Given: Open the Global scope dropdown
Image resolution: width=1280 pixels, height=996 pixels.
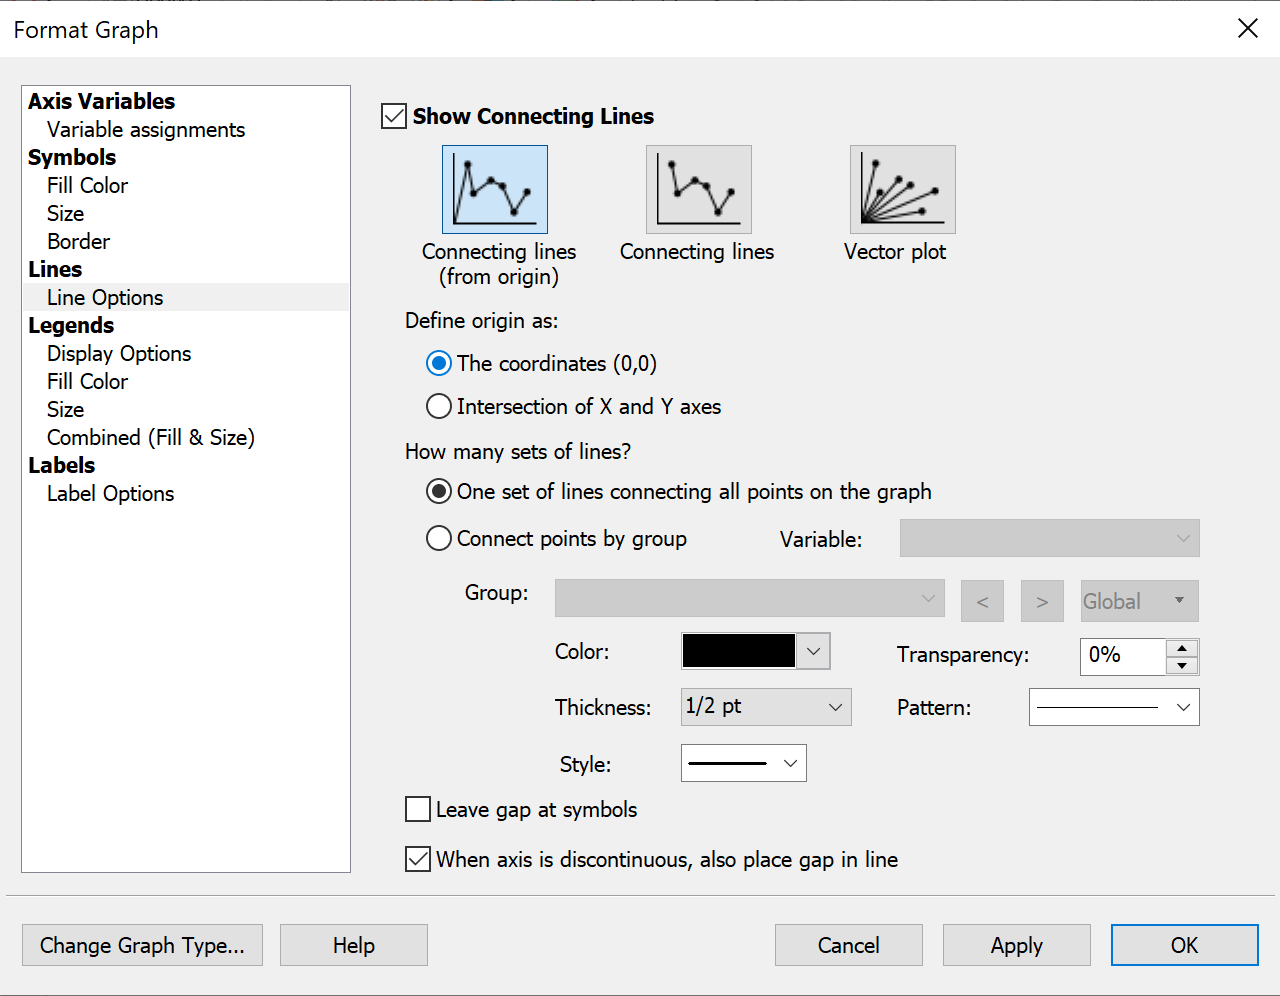Looking at the screenshot, I should click(1139, 601).
